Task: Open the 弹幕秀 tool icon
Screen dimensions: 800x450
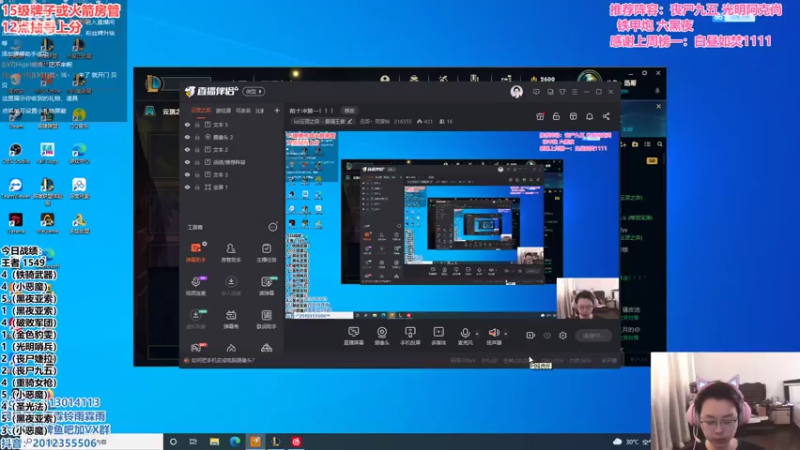Action: tap(231, 319)
